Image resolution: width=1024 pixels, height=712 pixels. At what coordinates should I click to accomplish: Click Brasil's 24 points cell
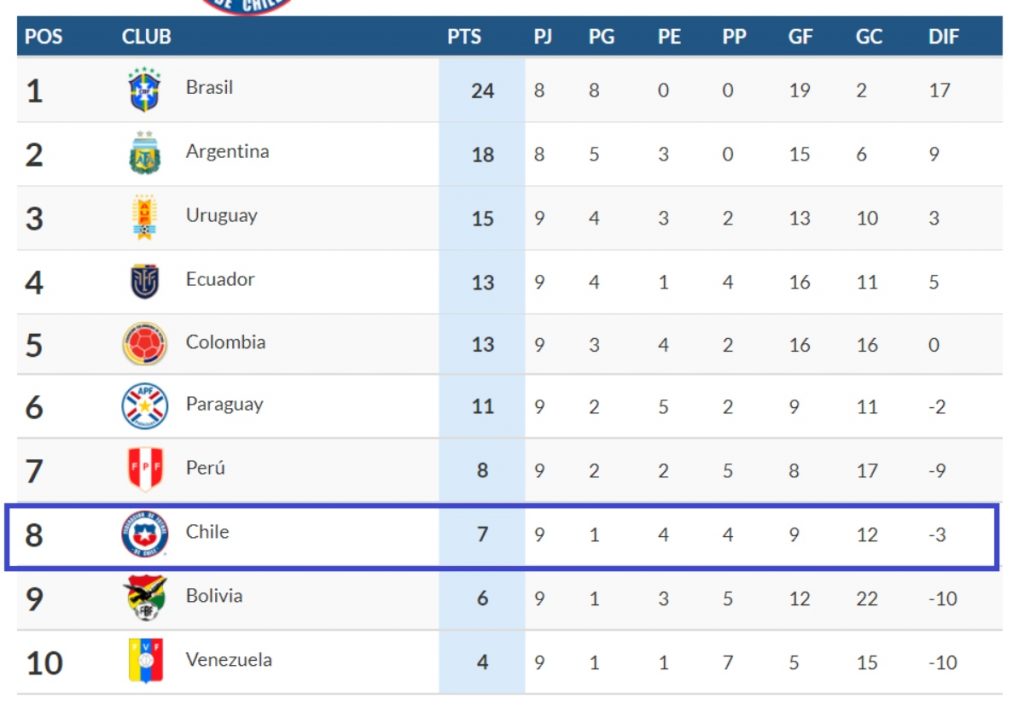tap(482, 91)
